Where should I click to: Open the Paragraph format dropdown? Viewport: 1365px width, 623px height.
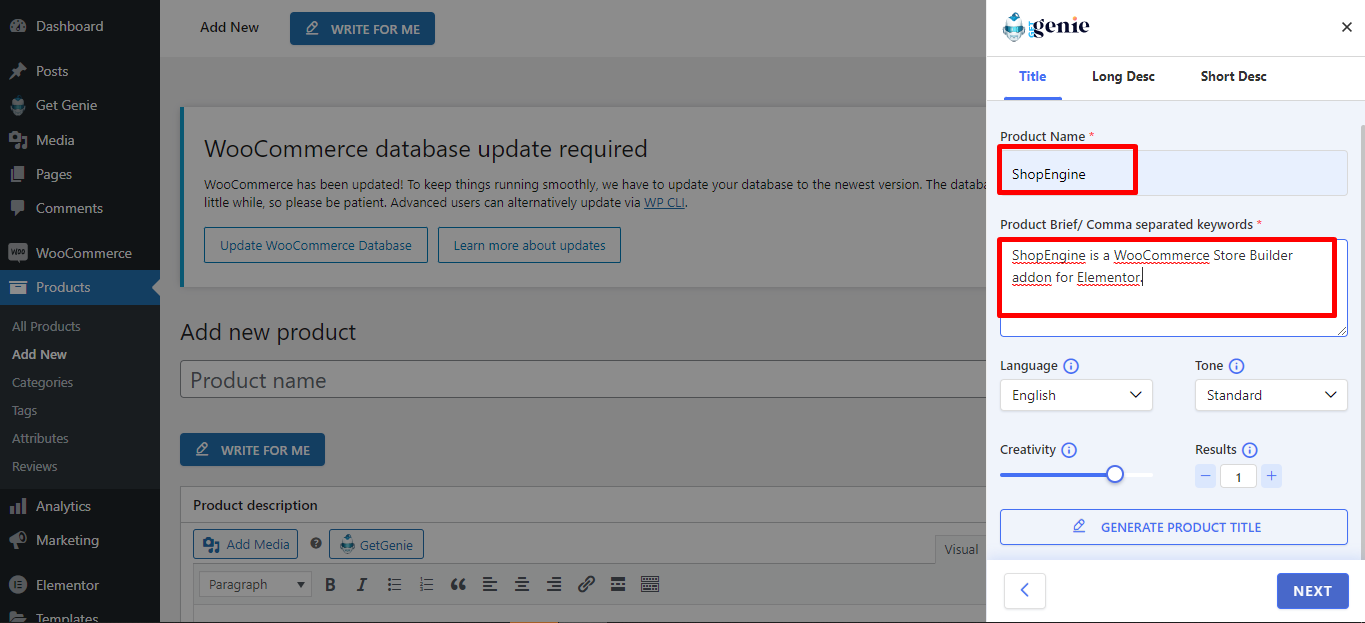255,584
